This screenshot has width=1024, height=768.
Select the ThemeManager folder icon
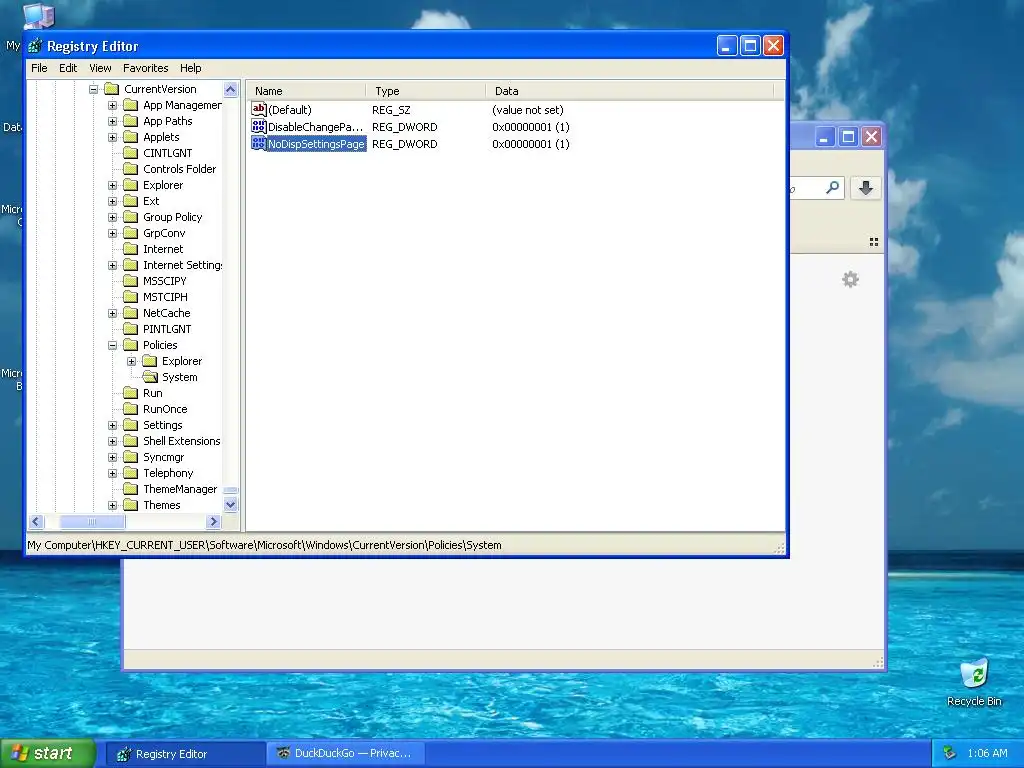click(x=131, y=488)
